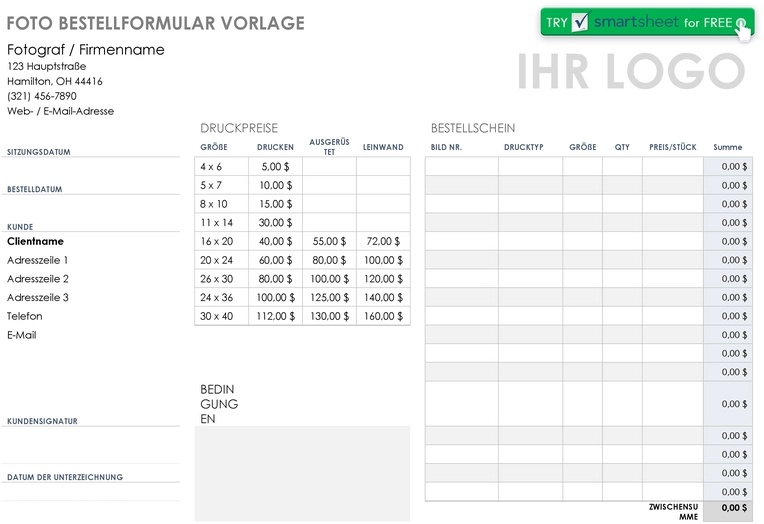The width and height of the screenshot is (764, 524).
Task: Click the ZWISCHENSUMME label
Action: tap(673, 512)
